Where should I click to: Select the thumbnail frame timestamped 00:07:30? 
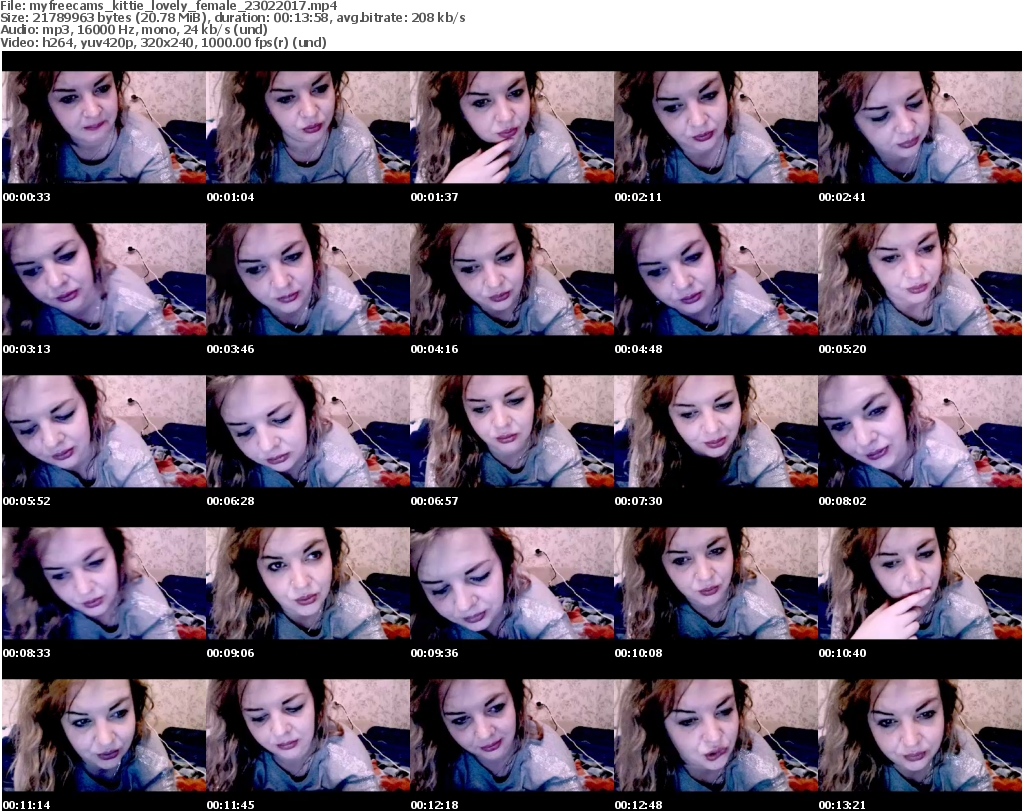pyautogui.click(x=716, y=432)
